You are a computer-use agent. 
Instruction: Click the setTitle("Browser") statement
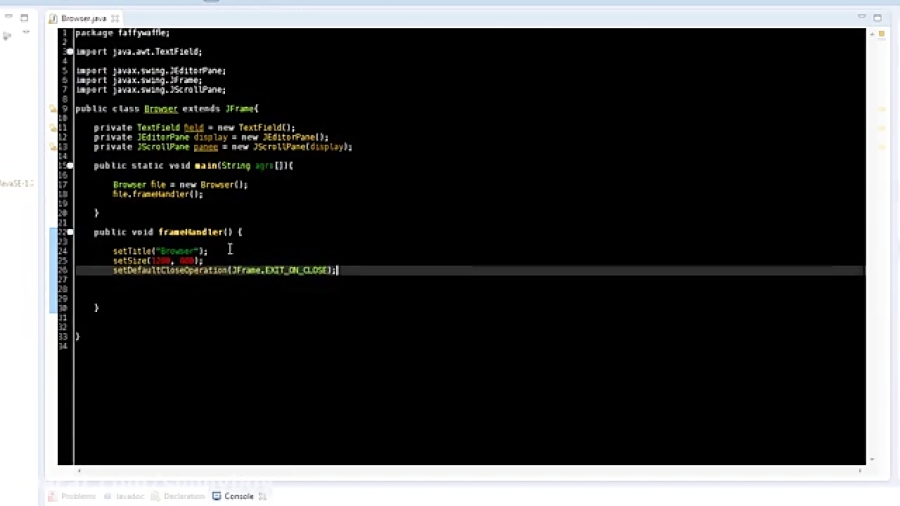tap(160, 251)
